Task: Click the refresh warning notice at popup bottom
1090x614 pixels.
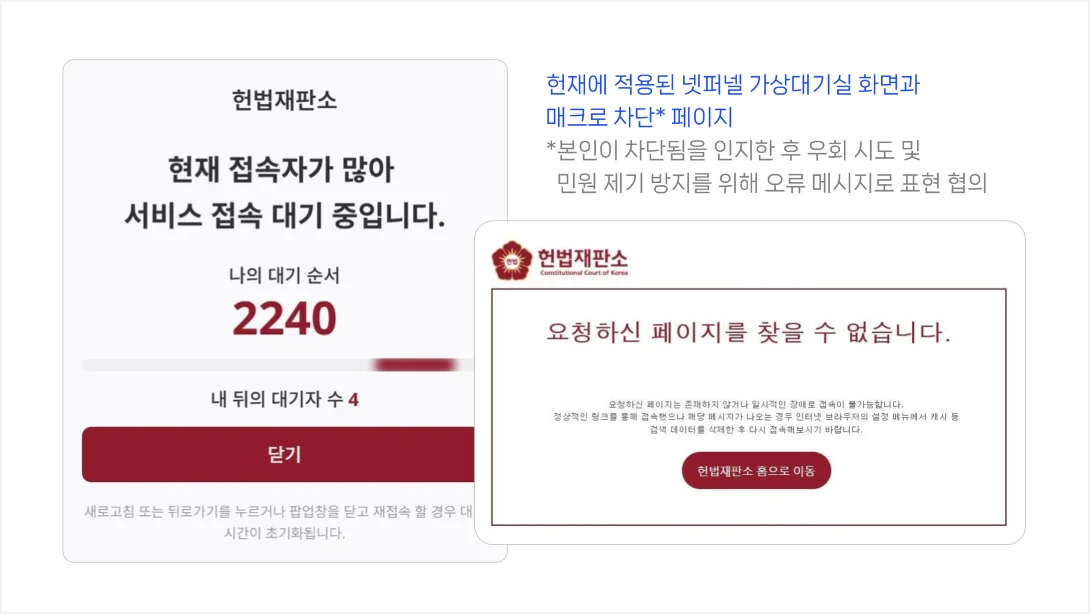Action: tap(277, 522)
